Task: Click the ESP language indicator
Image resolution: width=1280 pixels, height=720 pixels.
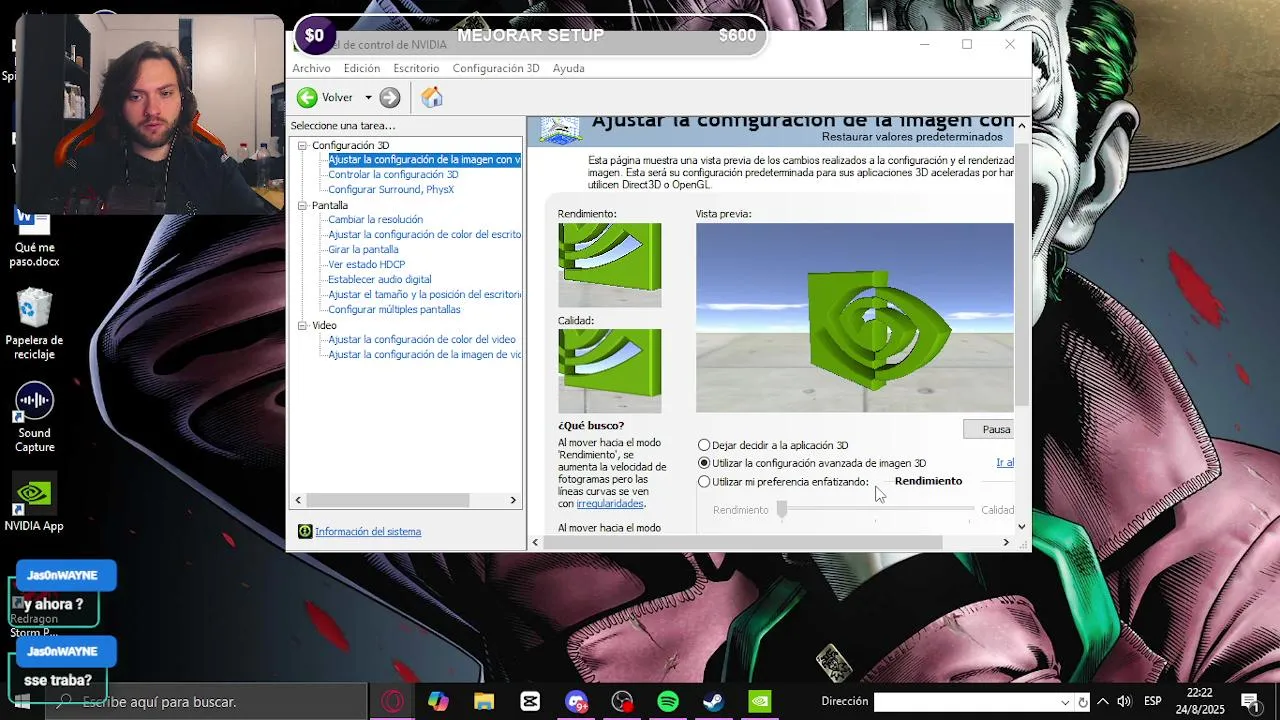Action: tap(1152, 701)
